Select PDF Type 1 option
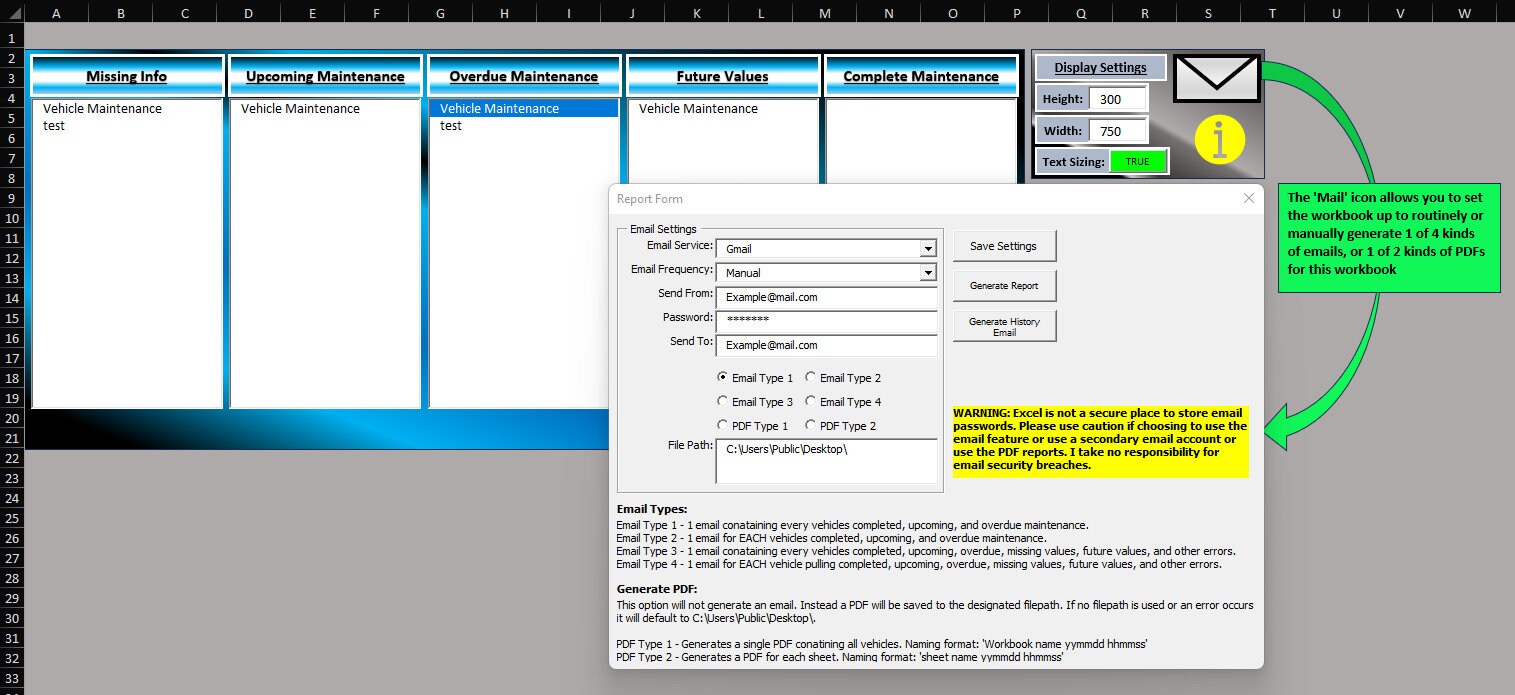The image size is (1515, 695). pos(723,425)
